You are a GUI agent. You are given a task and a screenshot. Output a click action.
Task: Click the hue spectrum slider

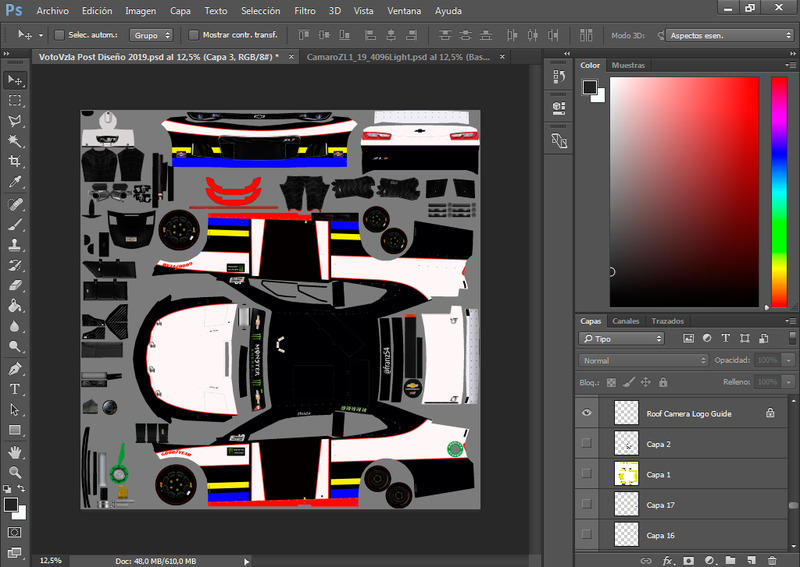pyautogui.click(x=779, y=192)
